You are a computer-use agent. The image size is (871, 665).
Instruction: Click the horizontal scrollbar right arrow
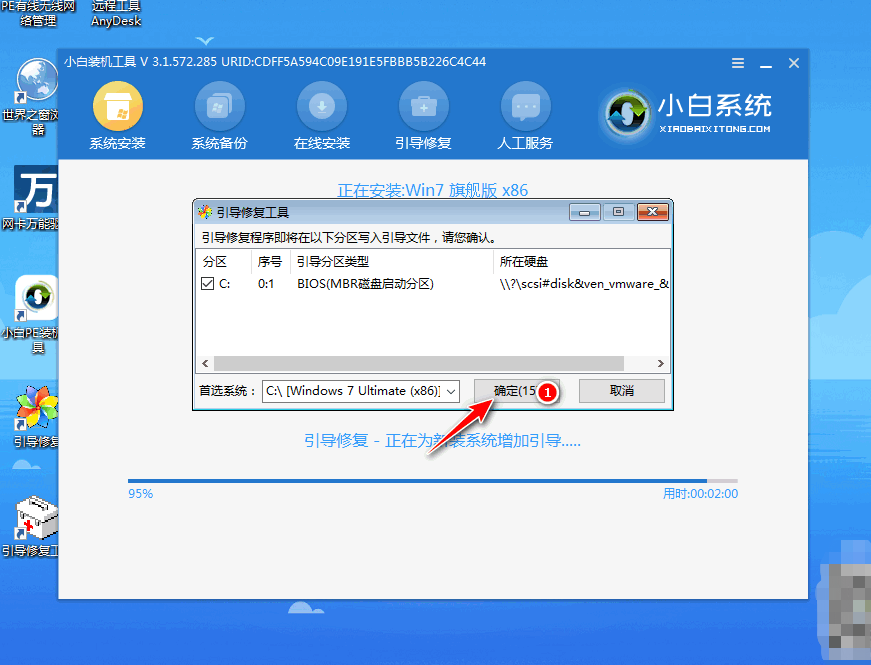pyautogui.click(x=660, y=363)
